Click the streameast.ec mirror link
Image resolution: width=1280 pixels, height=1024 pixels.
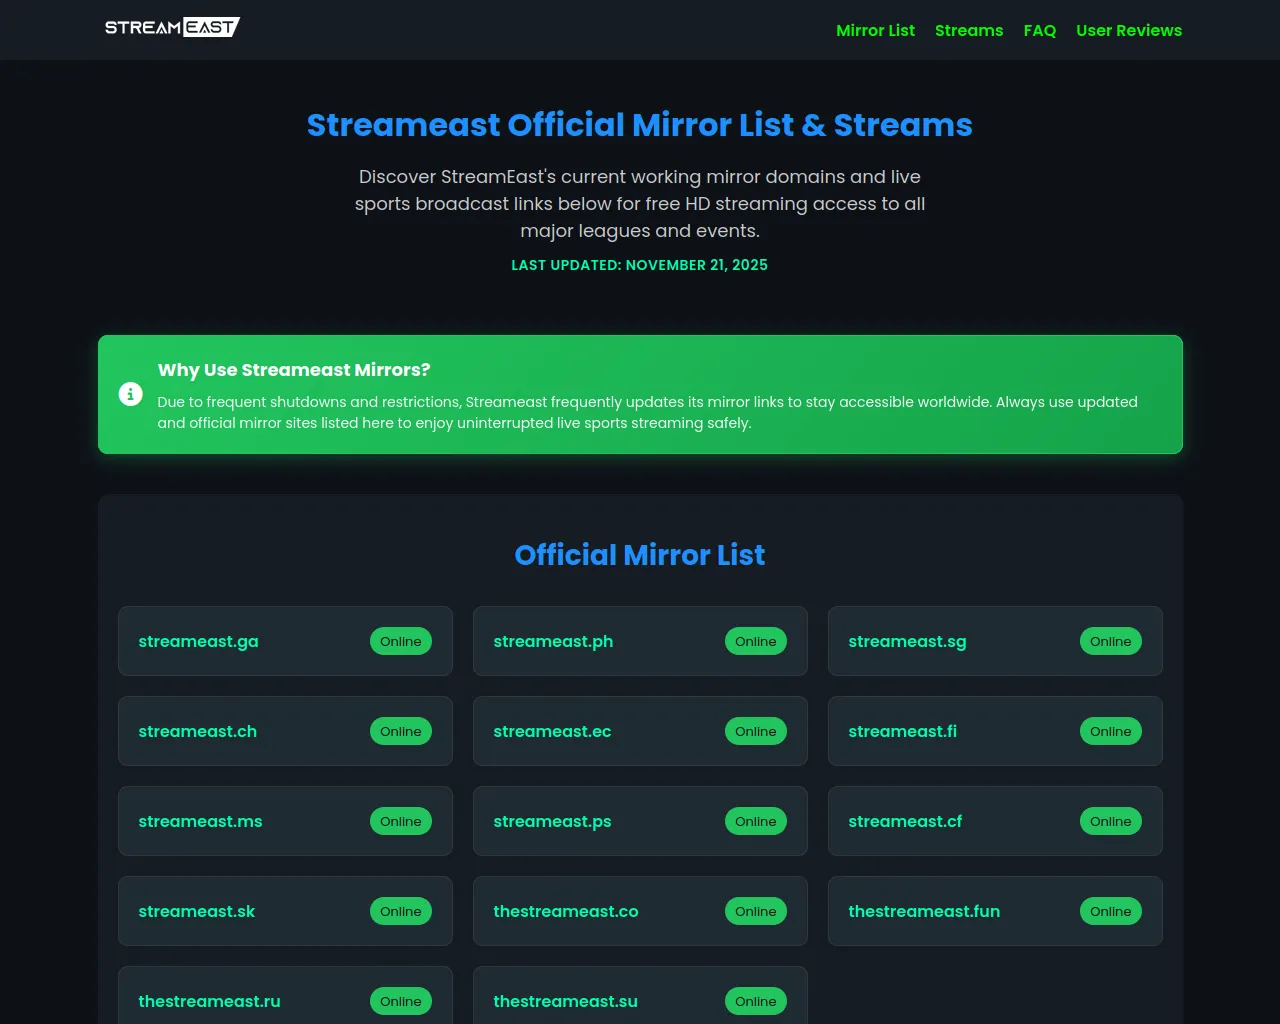point(552,731)
